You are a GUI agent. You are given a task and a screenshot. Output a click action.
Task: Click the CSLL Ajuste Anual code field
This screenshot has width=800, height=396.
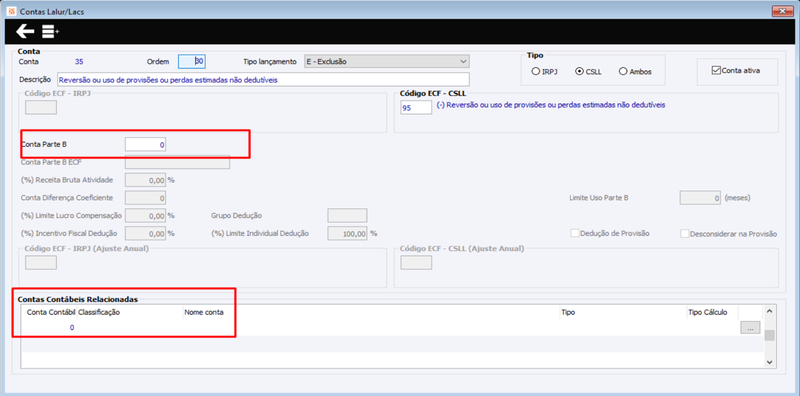coord(416,262)
